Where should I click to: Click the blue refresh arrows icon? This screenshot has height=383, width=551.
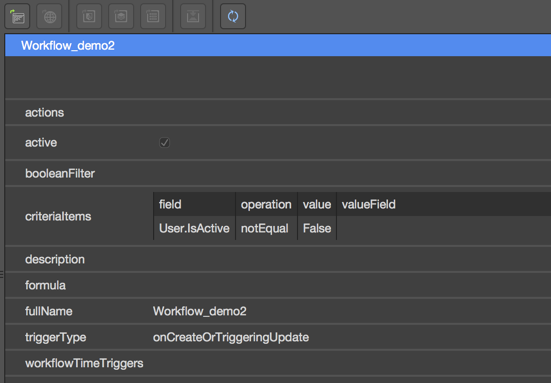(233, 16)
